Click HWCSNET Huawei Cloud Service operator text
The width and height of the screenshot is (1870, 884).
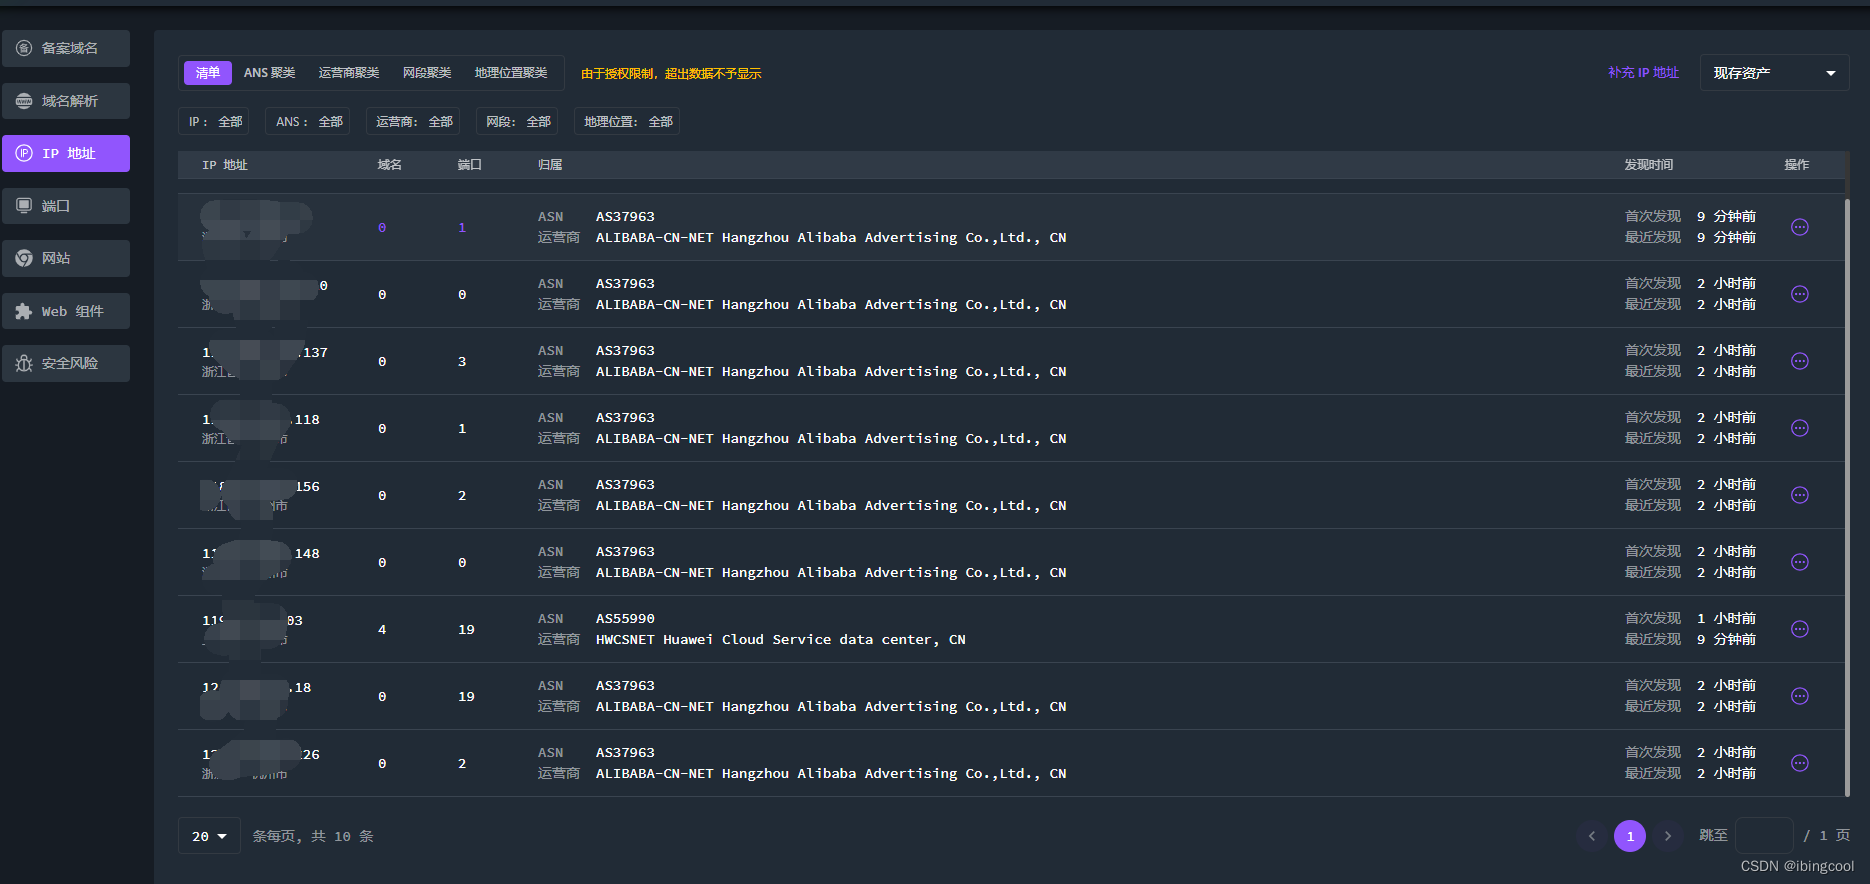point(781,640)
